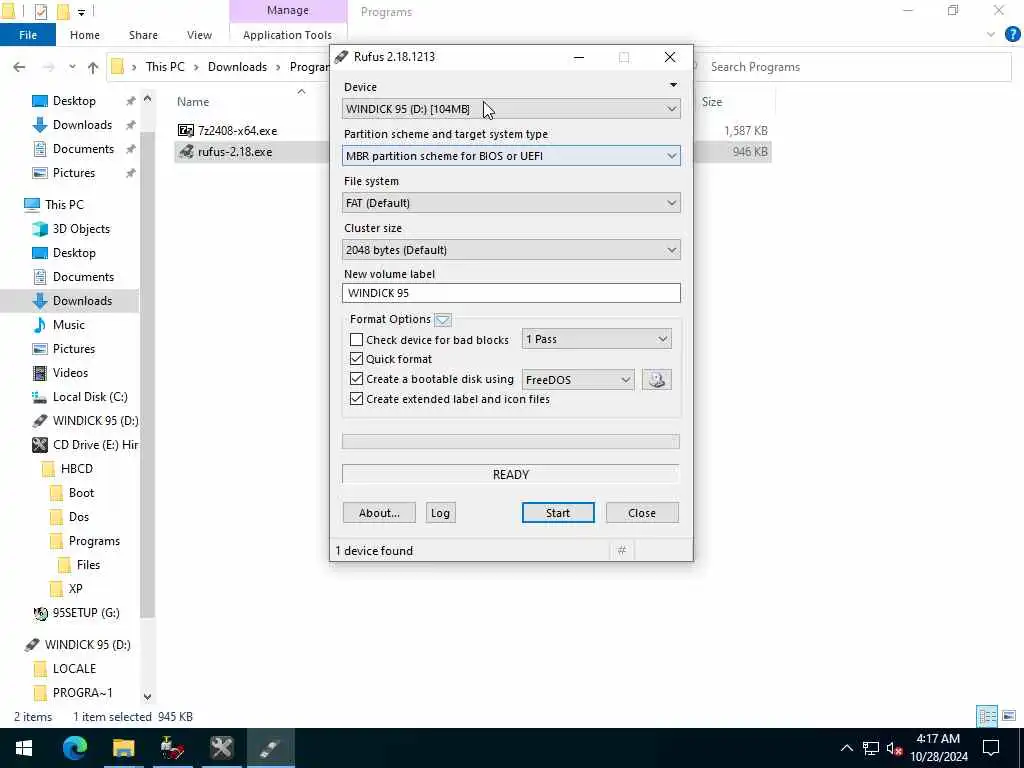Select Local Disk (C:) in sidebar

pos(90,397)
